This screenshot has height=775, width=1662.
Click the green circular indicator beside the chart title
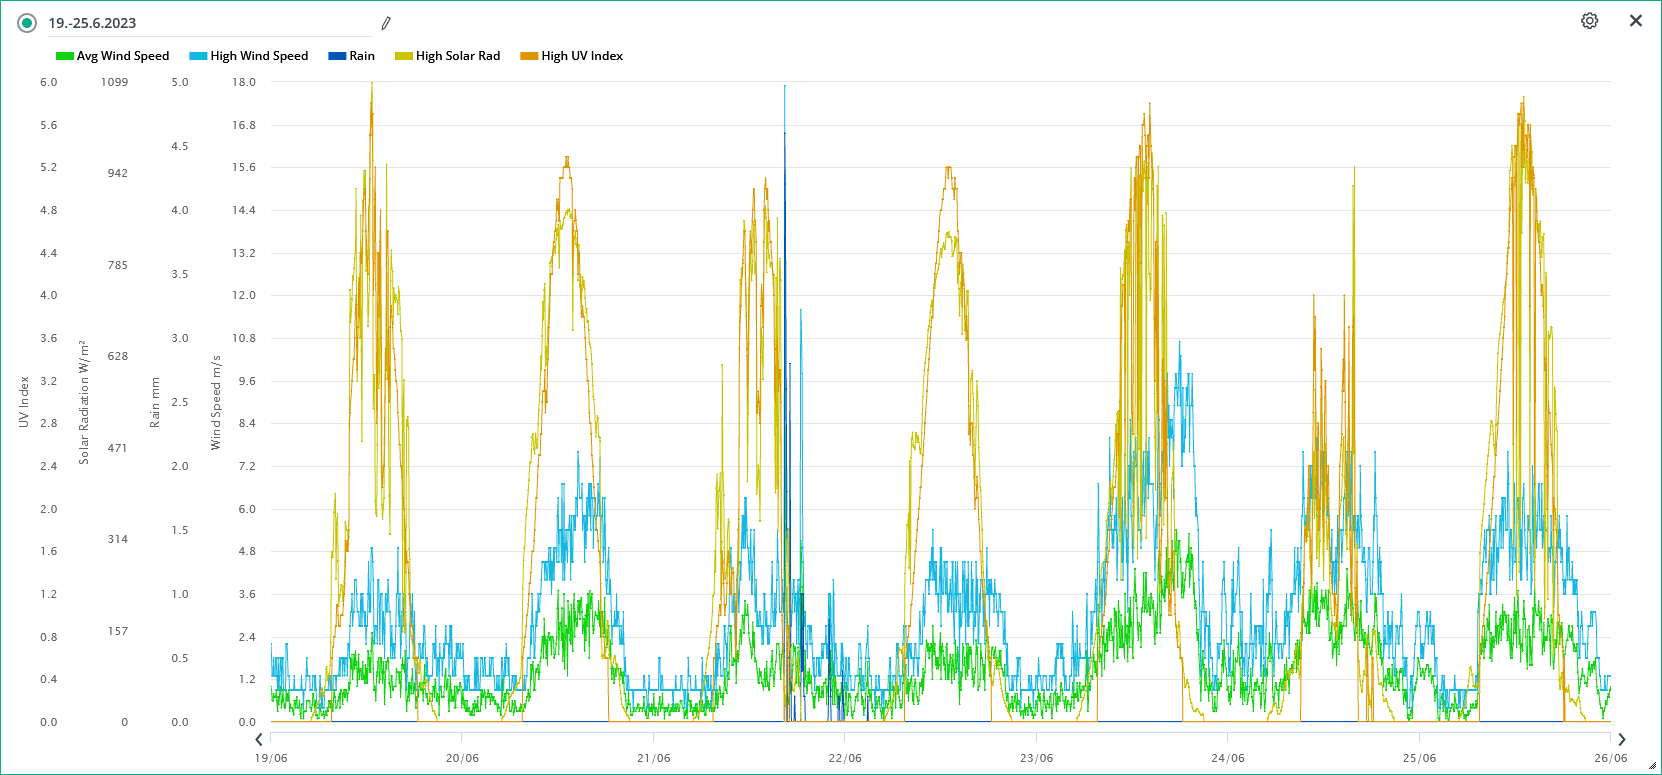[27, 23]
